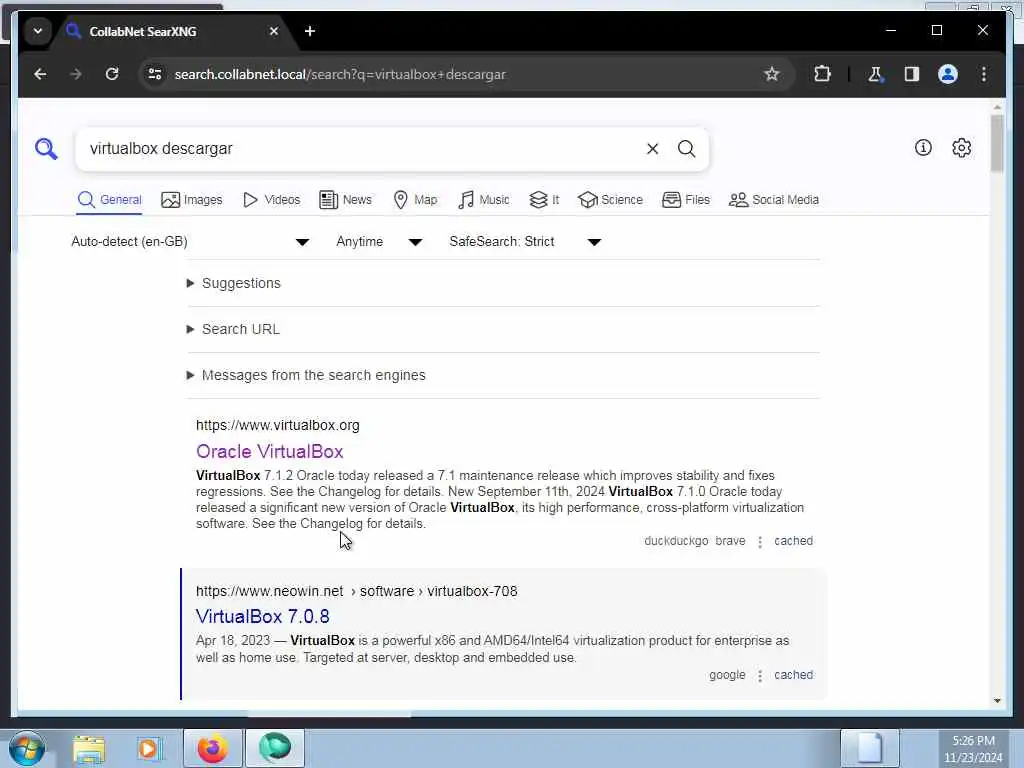Open Firefox from the taskbar

click(x=212, y=748)
